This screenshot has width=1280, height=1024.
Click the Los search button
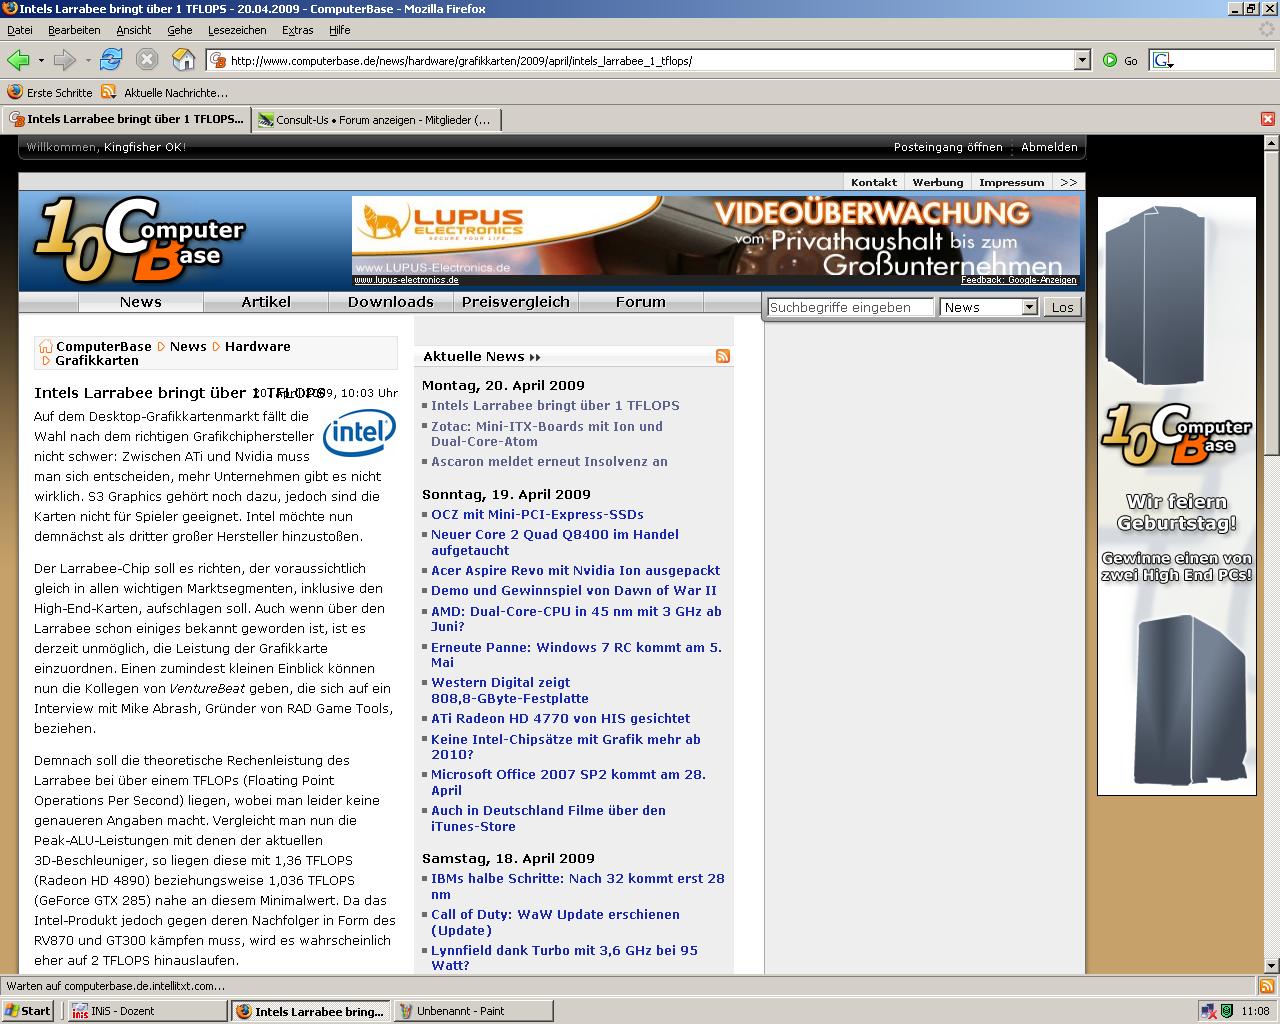point(1063,307)
